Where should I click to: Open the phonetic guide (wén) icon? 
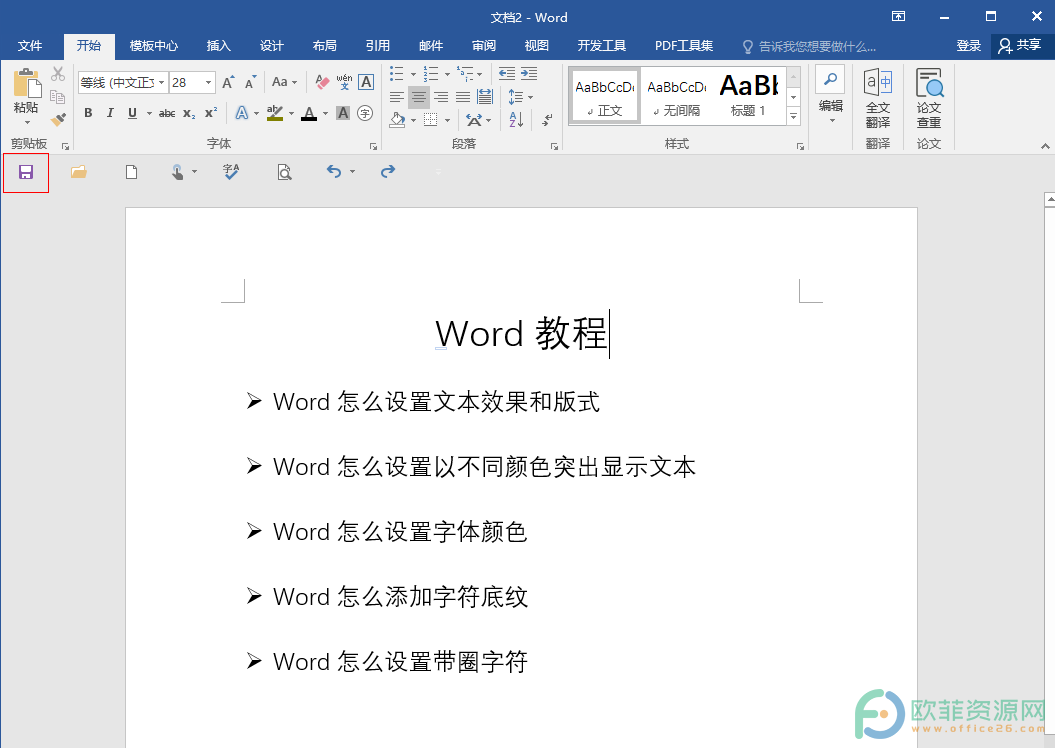pyautogui.click(x=344, y=82)
